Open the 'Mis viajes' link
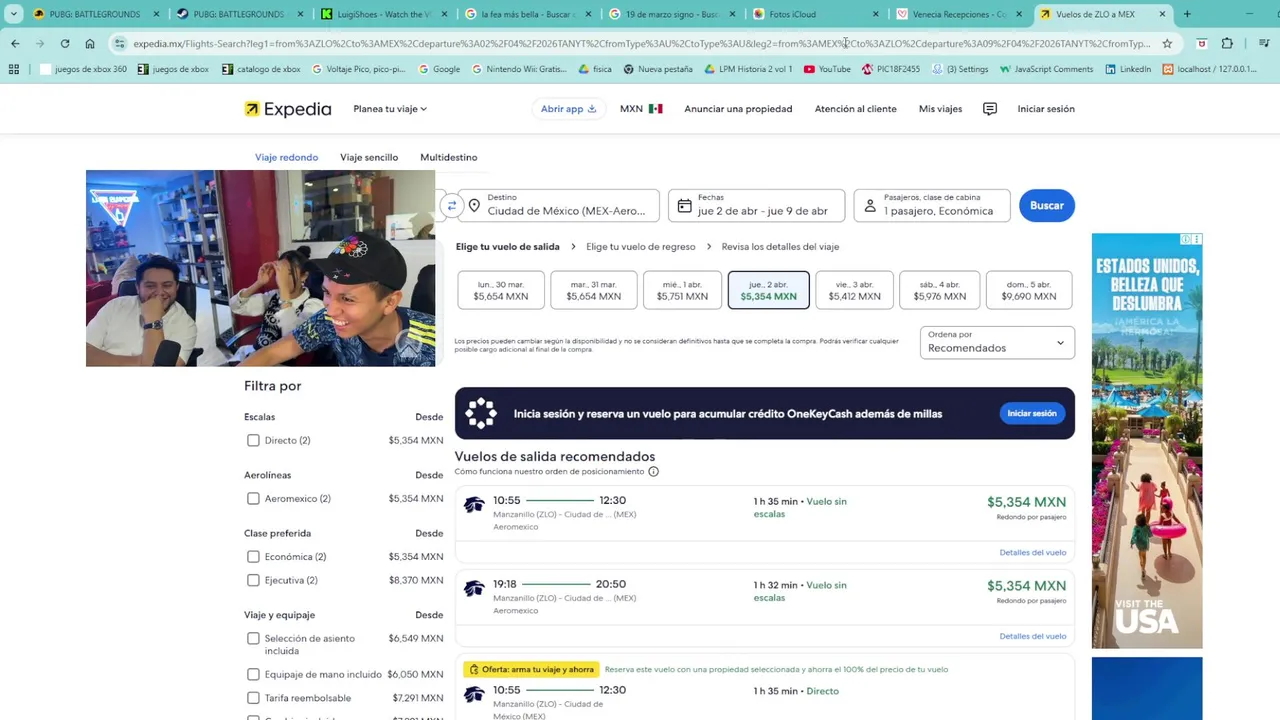1280x720 pixels. [x=940, y=109]
